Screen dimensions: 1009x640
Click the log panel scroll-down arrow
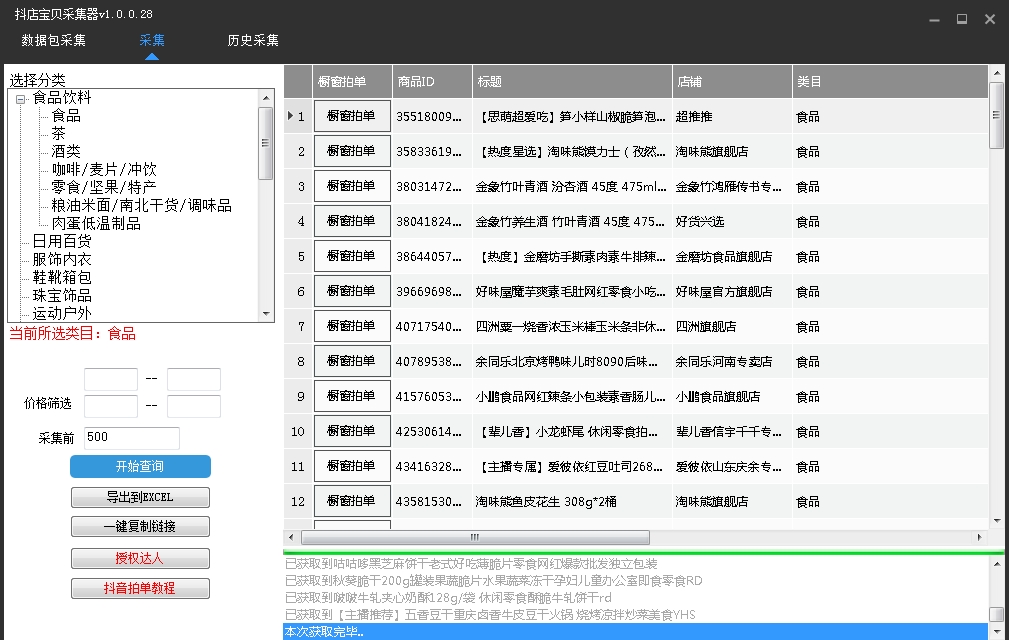(x=997, y=632)
